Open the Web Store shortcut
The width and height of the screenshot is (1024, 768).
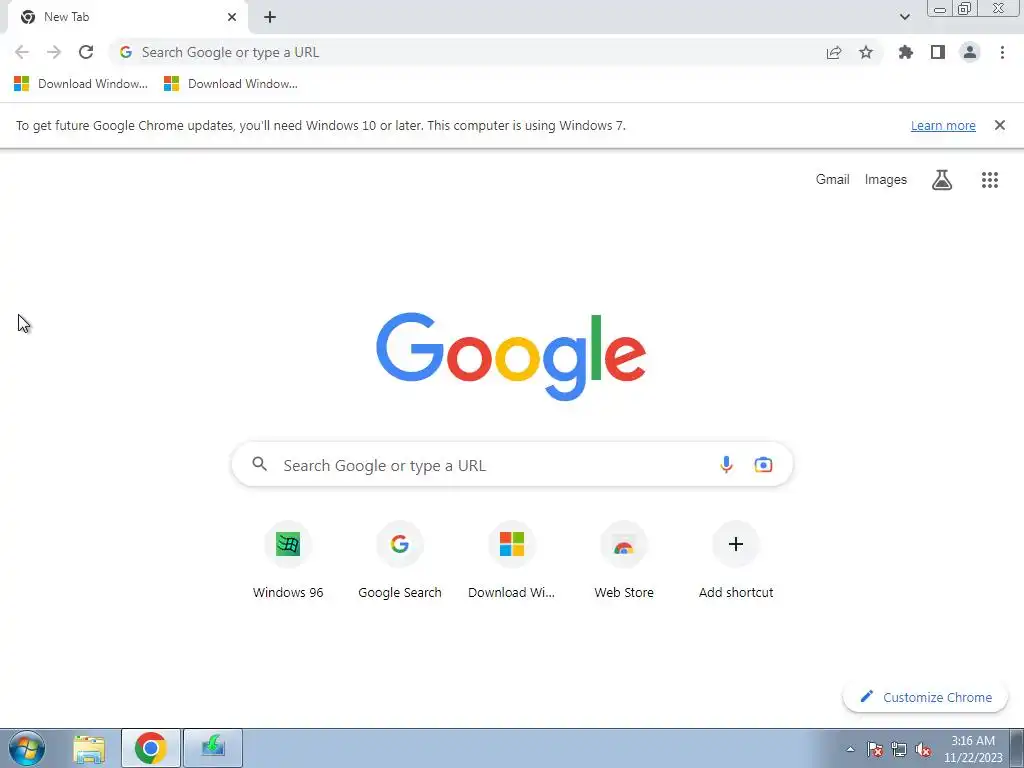(x=624, y=560)
